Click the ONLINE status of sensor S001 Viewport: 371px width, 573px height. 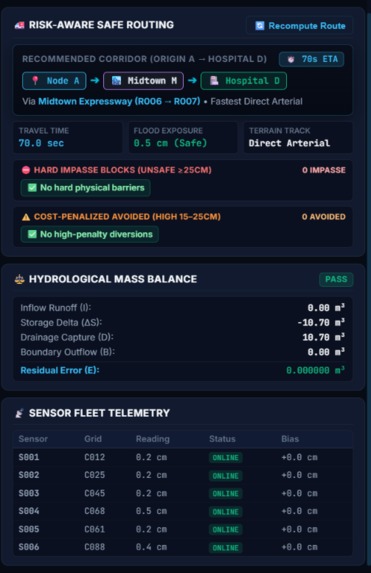[226, 458]
